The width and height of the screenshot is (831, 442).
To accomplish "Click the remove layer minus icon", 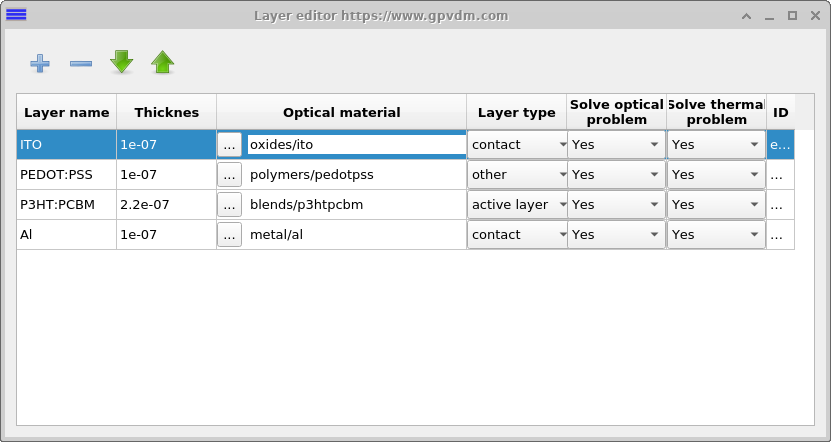I will tap(81, 64).
